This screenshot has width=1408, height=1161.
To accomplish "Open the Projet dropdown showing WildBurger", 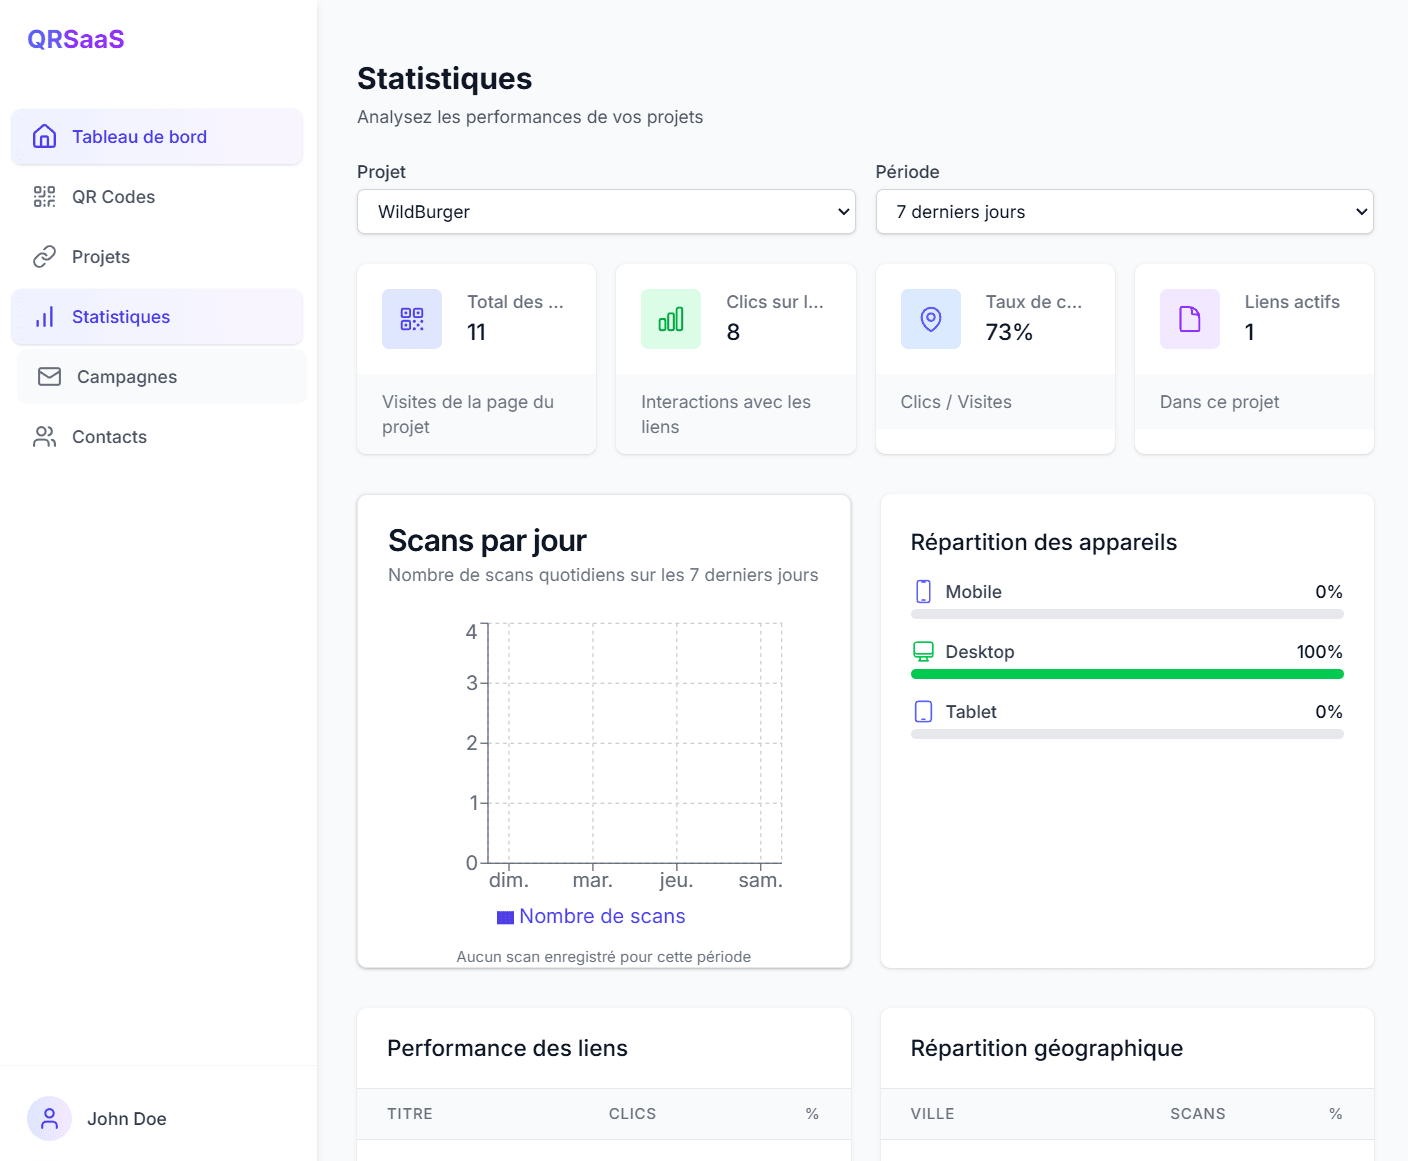I will click(606, 212).
